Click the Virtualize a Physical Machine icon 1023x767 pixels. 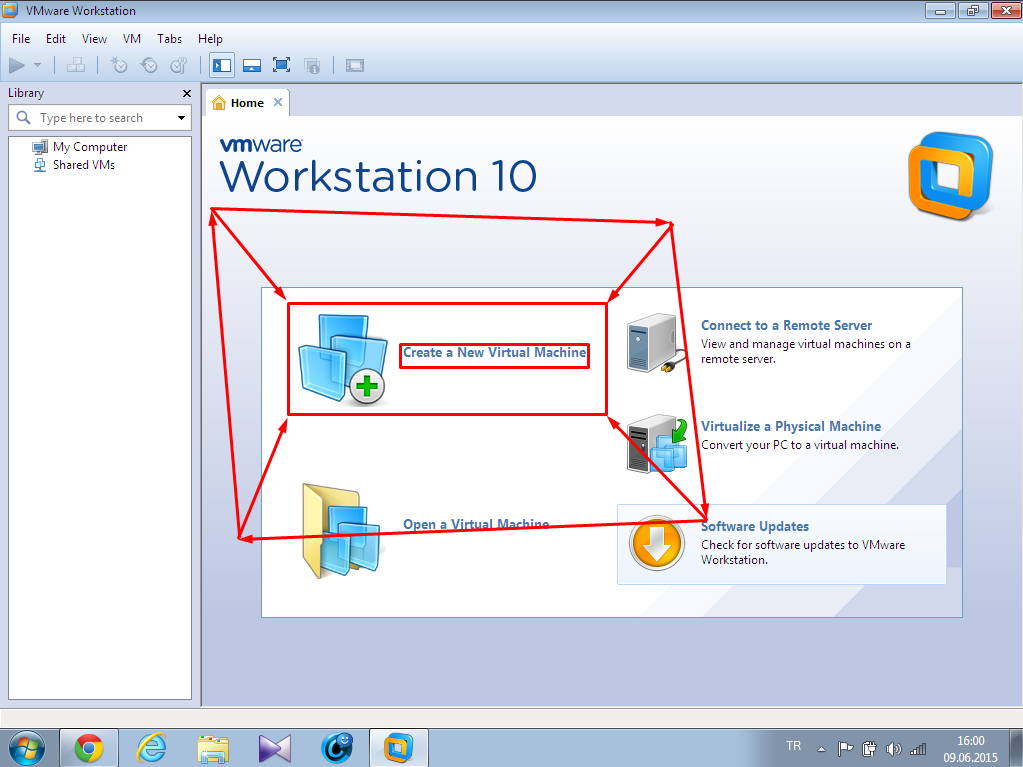pyautogui.click(x=657, y=444)
